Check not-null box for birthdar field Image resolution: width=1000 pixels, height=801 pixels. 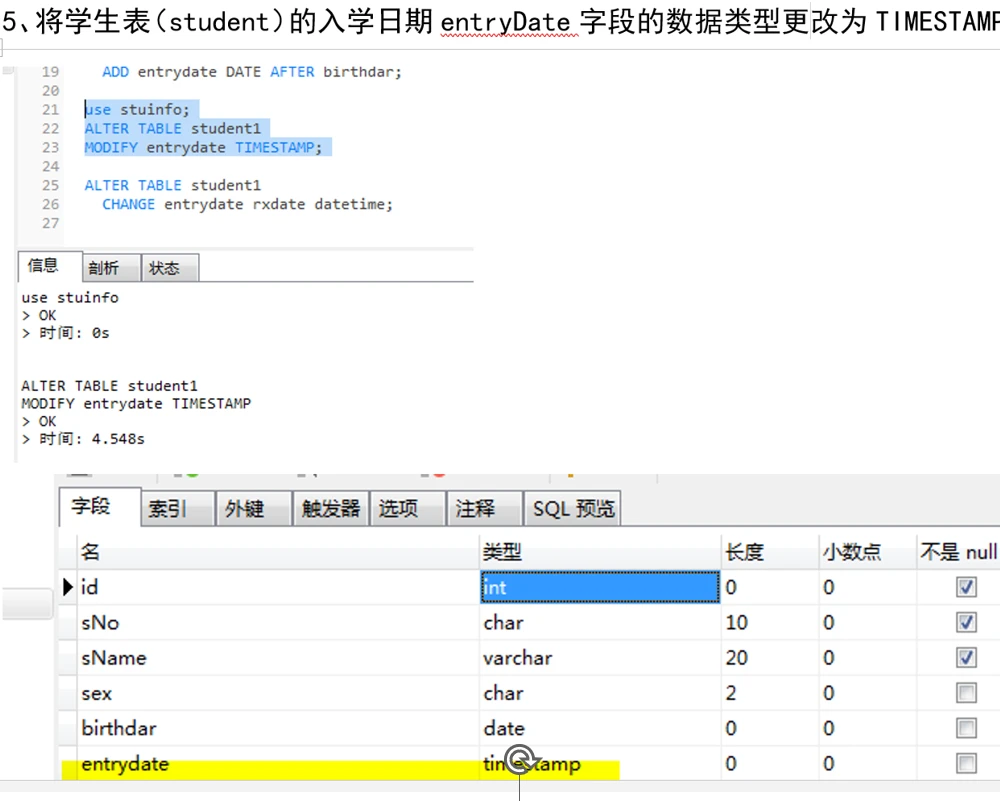(x=966, y=728)
